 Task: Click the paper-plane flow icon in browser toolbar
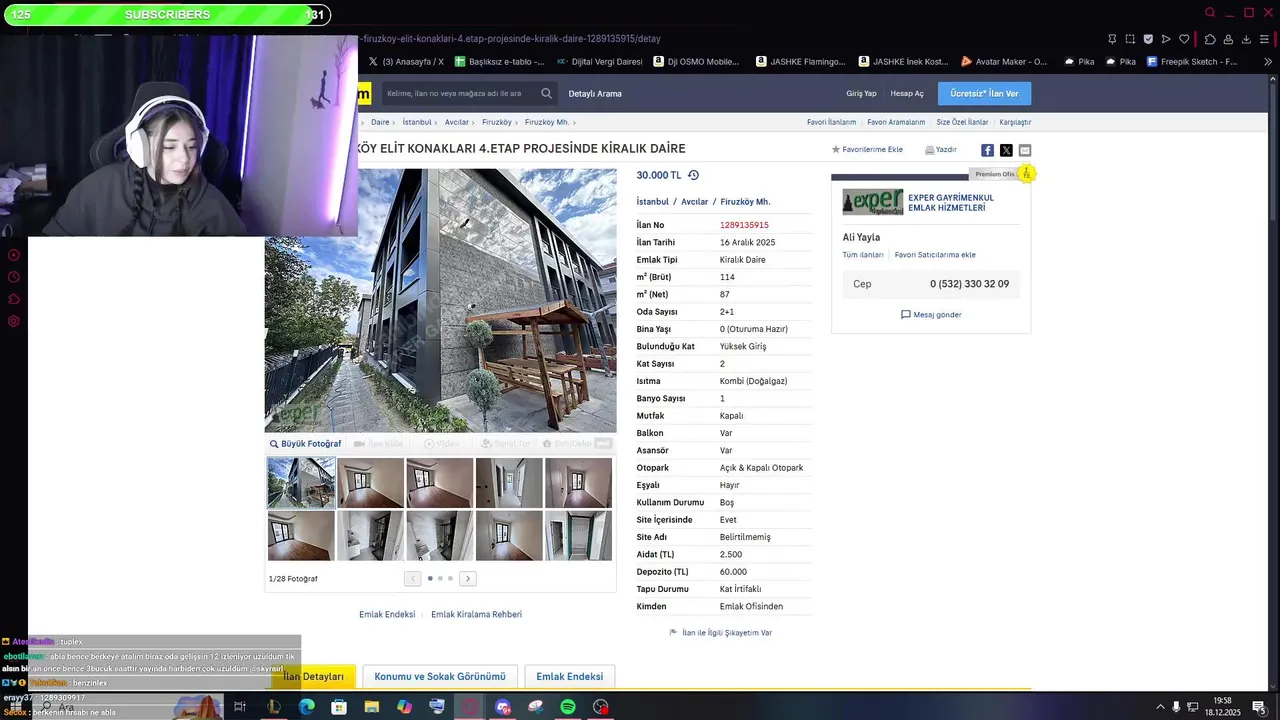point(1166,39)
